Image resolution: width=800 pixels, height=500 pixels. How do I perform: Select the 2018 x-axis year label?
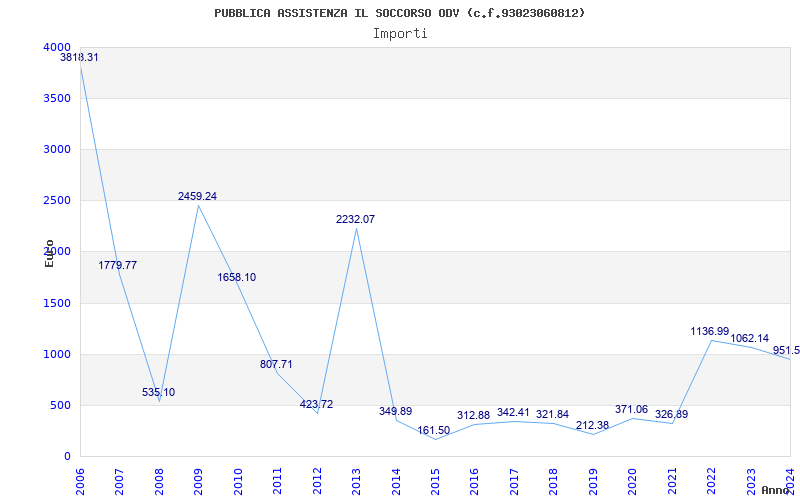tap(554, 481)
